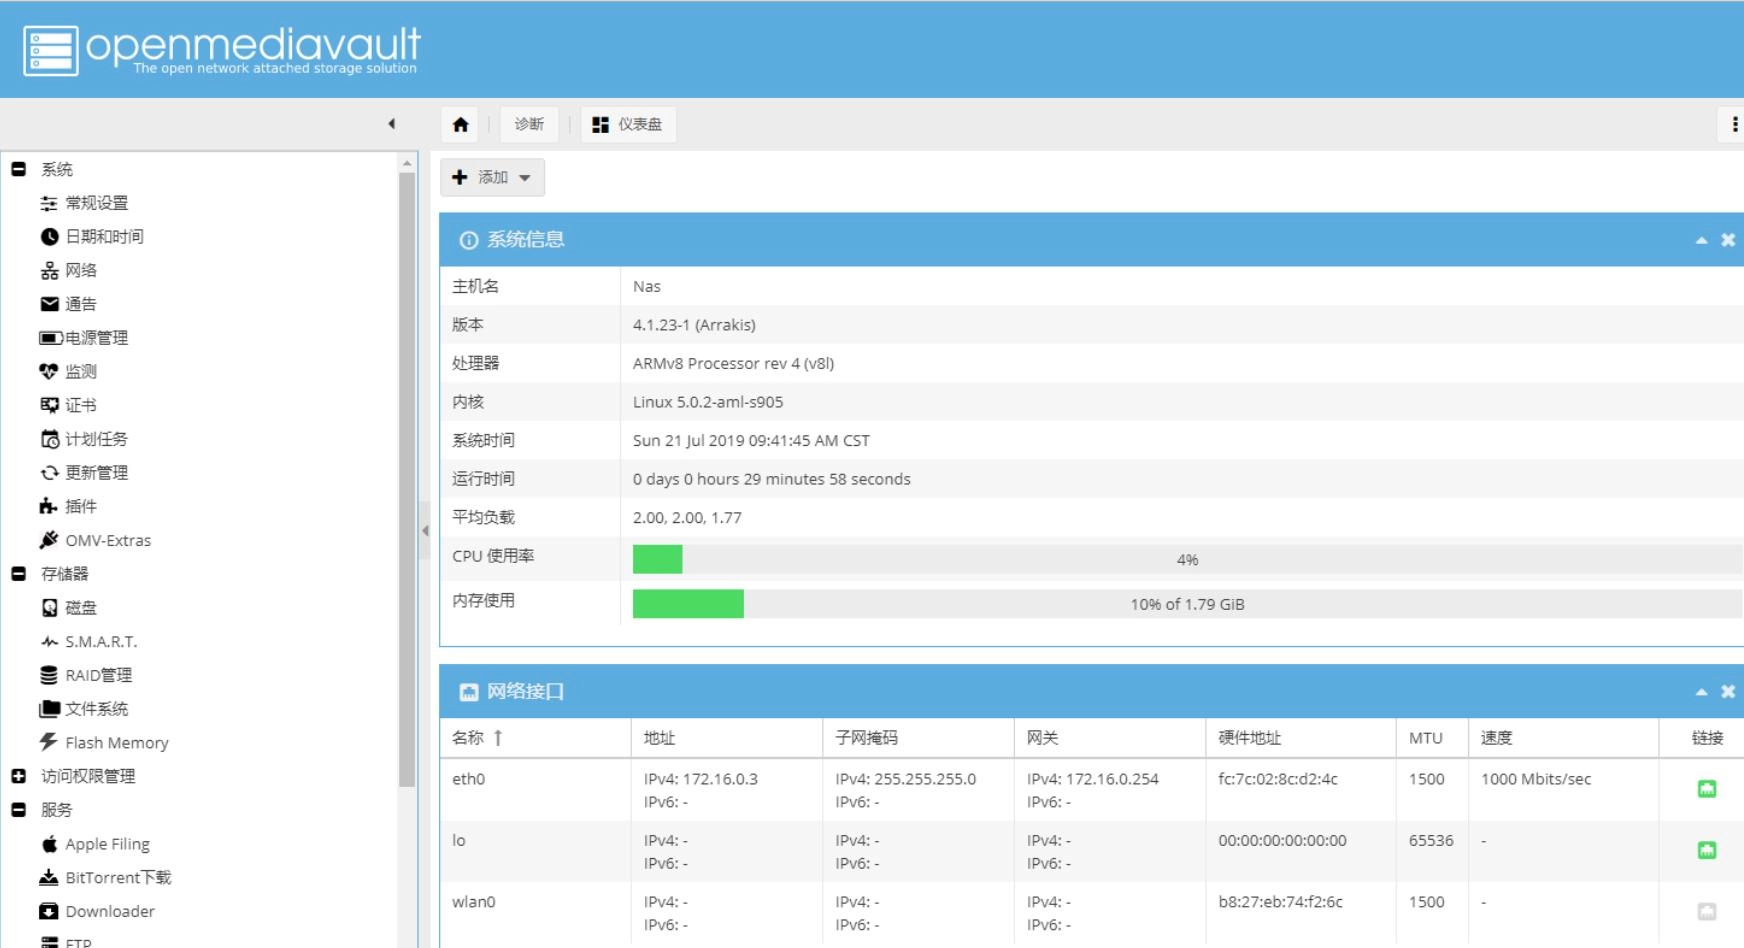This screenshot has height=948, width=1744.
Task: Collapse the 系统信息 panel
Action: tap(1701, 240)
